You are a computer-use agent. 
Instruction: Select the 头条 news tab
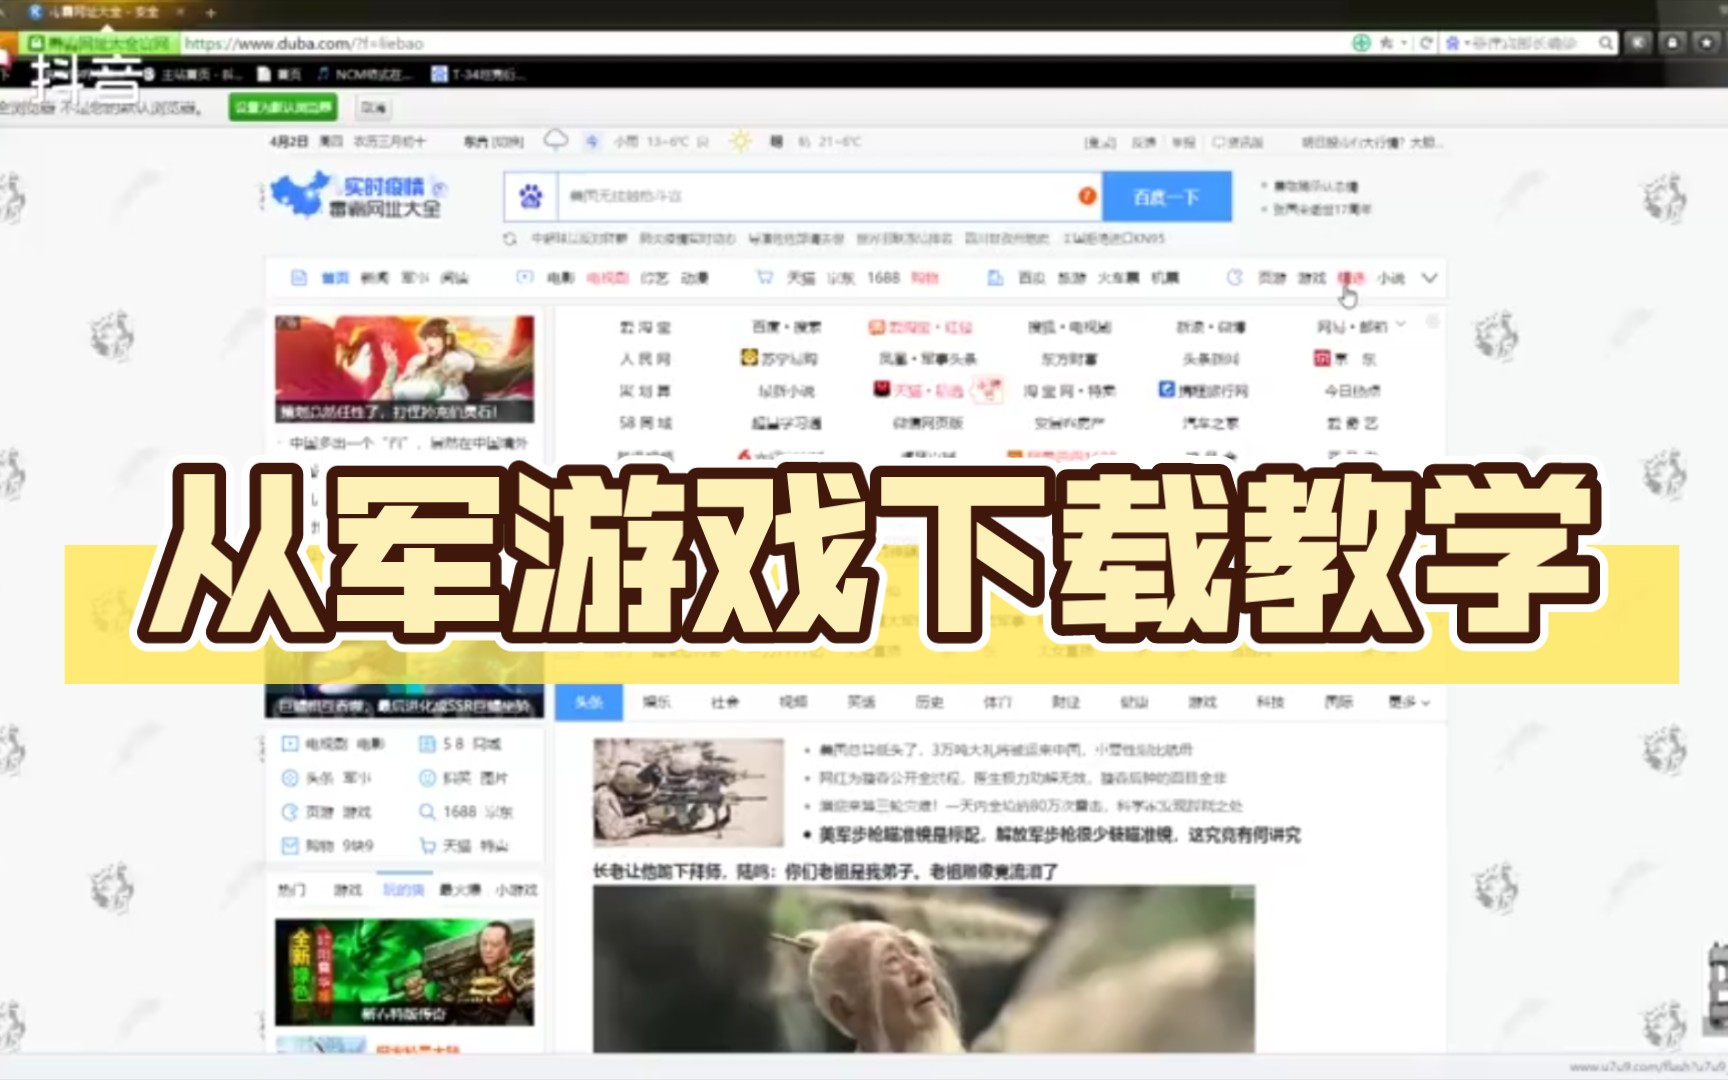coord(589,702)
